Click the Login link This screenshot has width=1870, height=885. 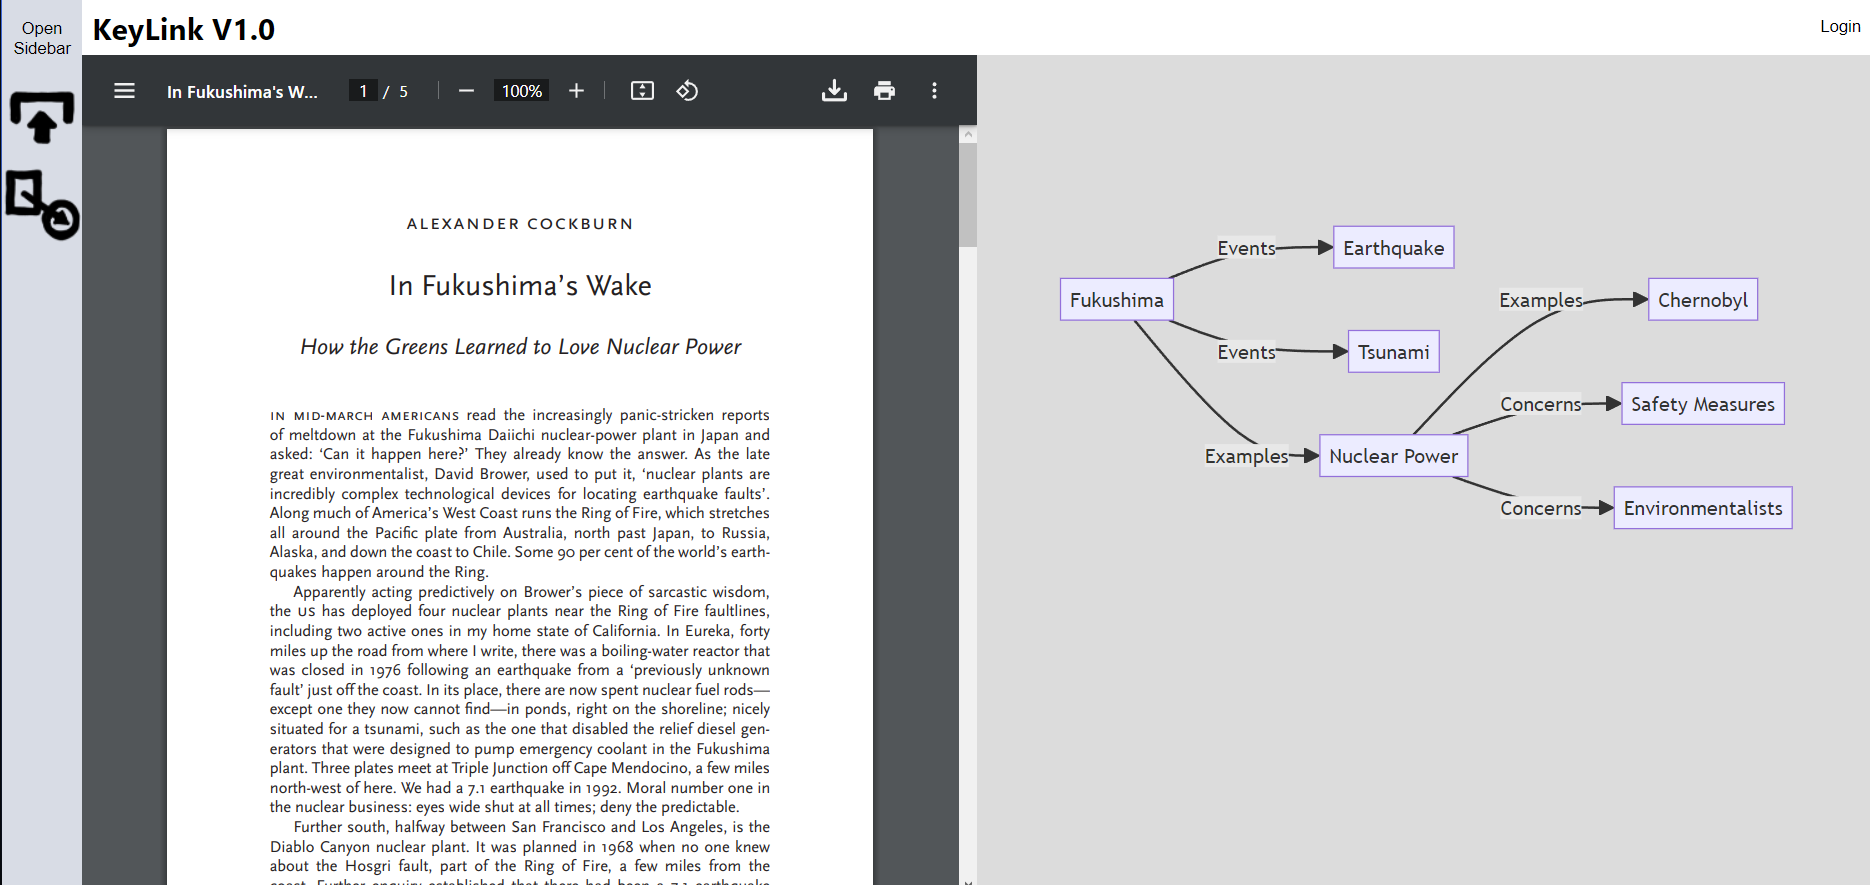point(1839,26)
